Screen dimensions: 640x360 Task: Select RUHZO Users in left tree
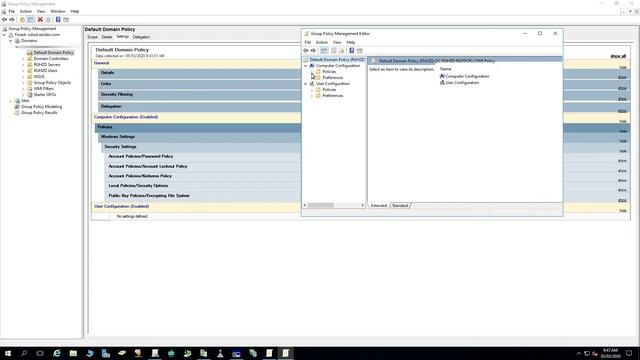click(45, 71)
